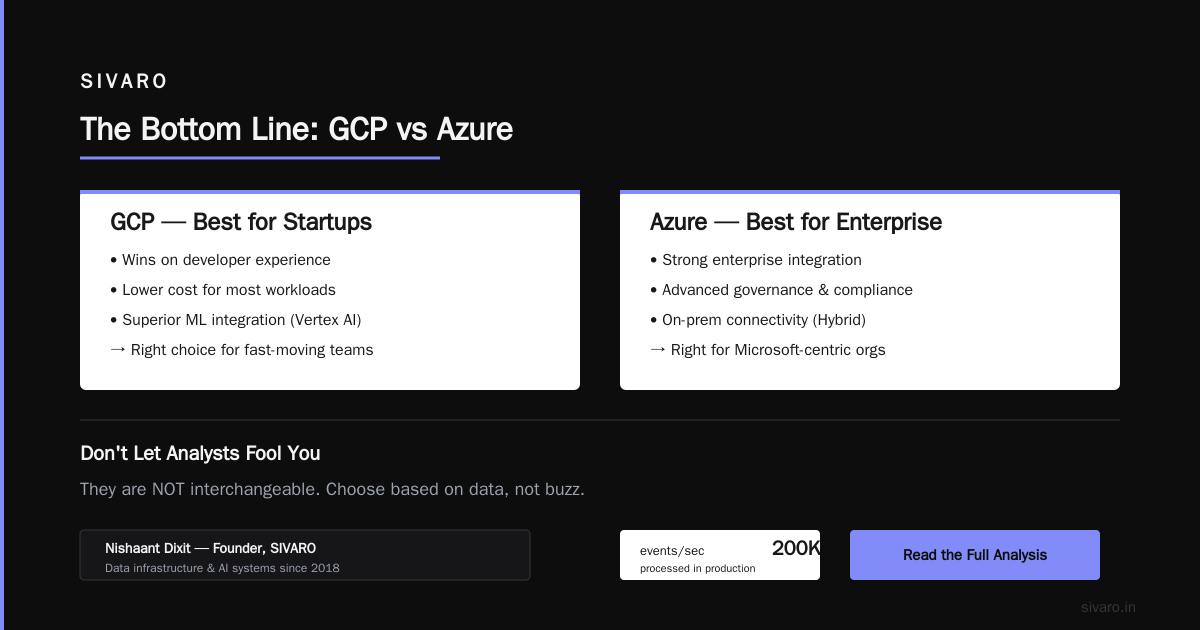Click the Superior ML integration (Vertex AI) bullet

(x=236, y=320)
